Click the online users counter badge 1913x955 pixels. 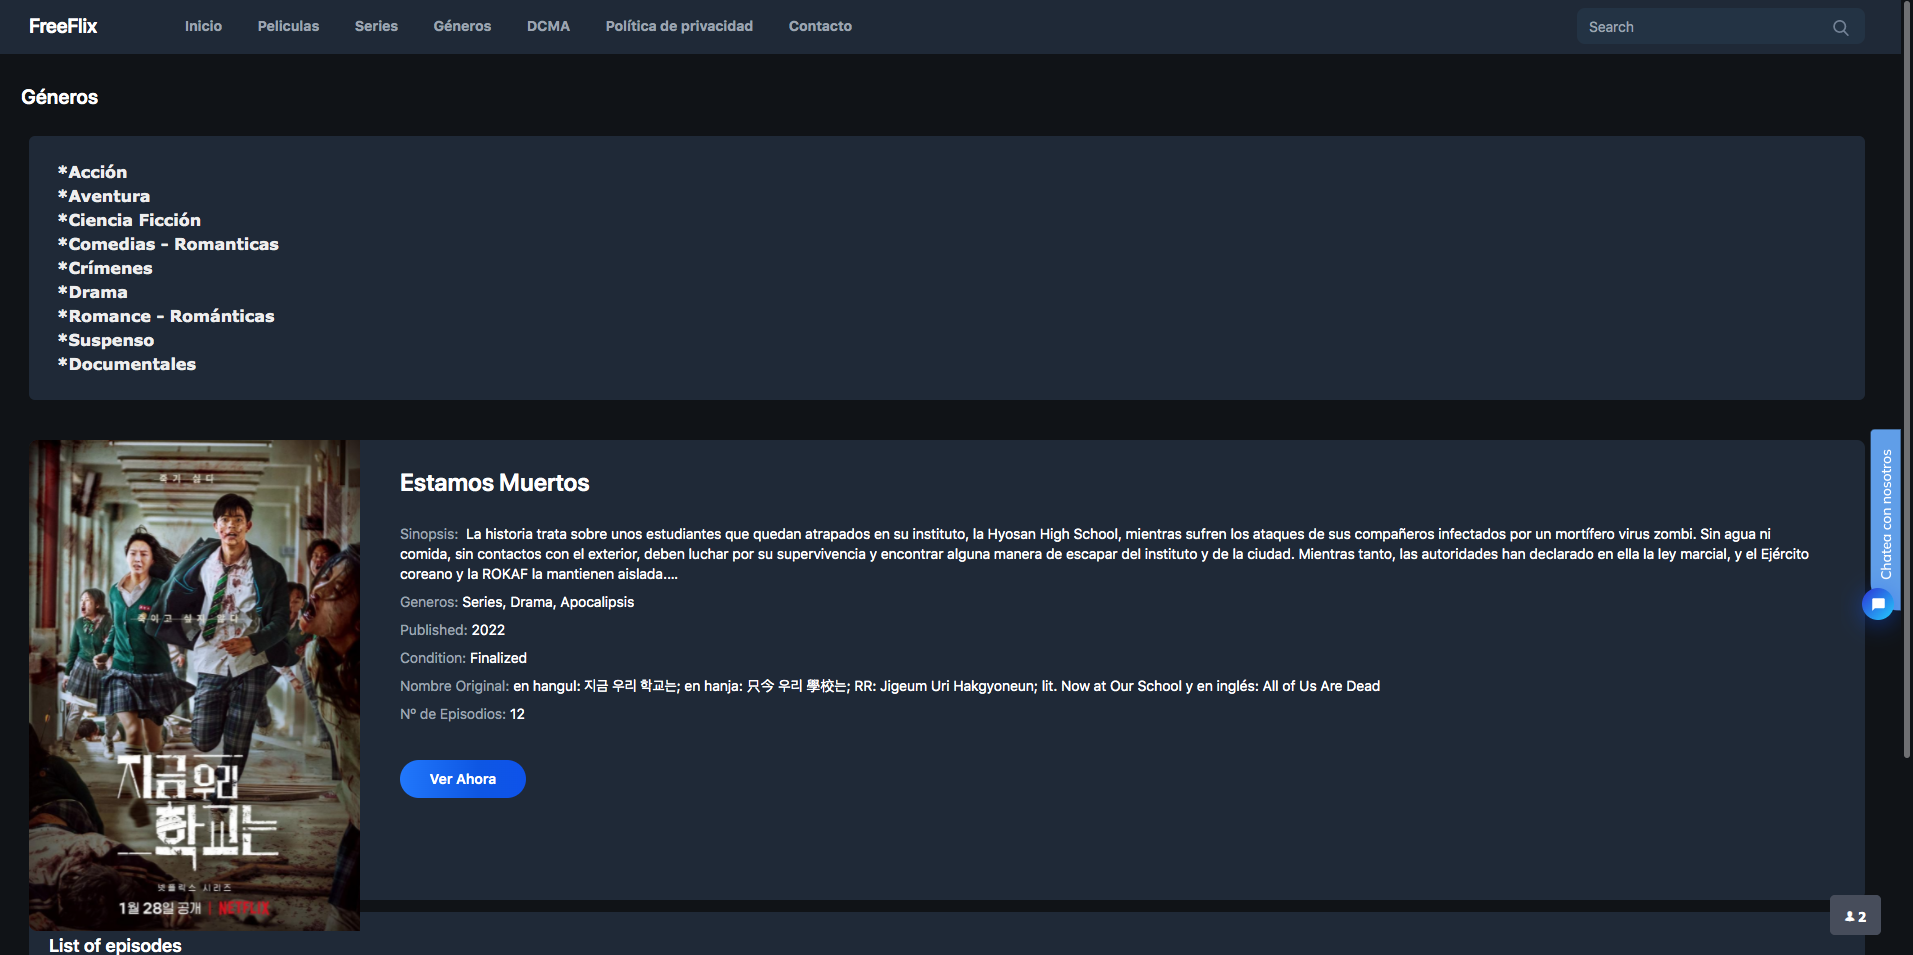pyautogui.click(x=1855, y=915)
